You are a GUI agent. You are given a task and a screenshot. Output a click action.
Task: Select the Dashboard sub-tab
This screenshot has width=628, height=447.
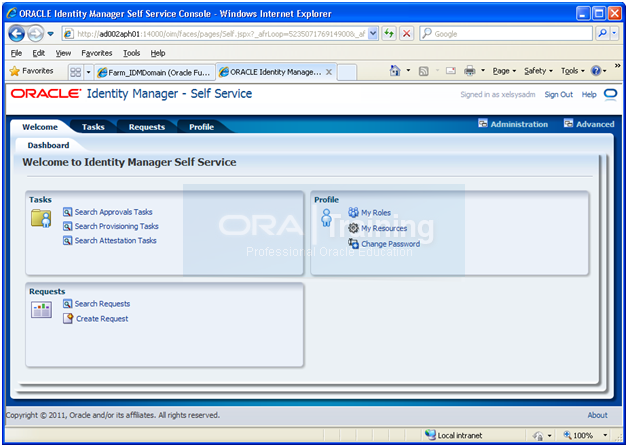(x=48, y=145)
